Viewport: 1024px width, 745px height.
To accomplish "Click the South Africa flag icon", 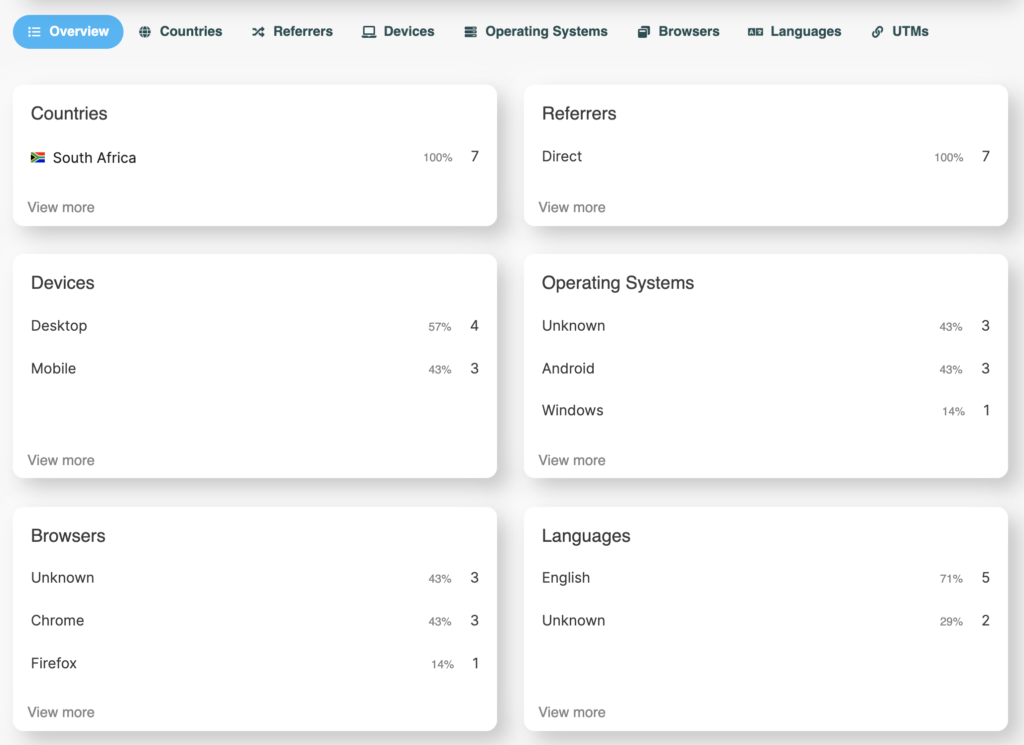I will (38, 157).
